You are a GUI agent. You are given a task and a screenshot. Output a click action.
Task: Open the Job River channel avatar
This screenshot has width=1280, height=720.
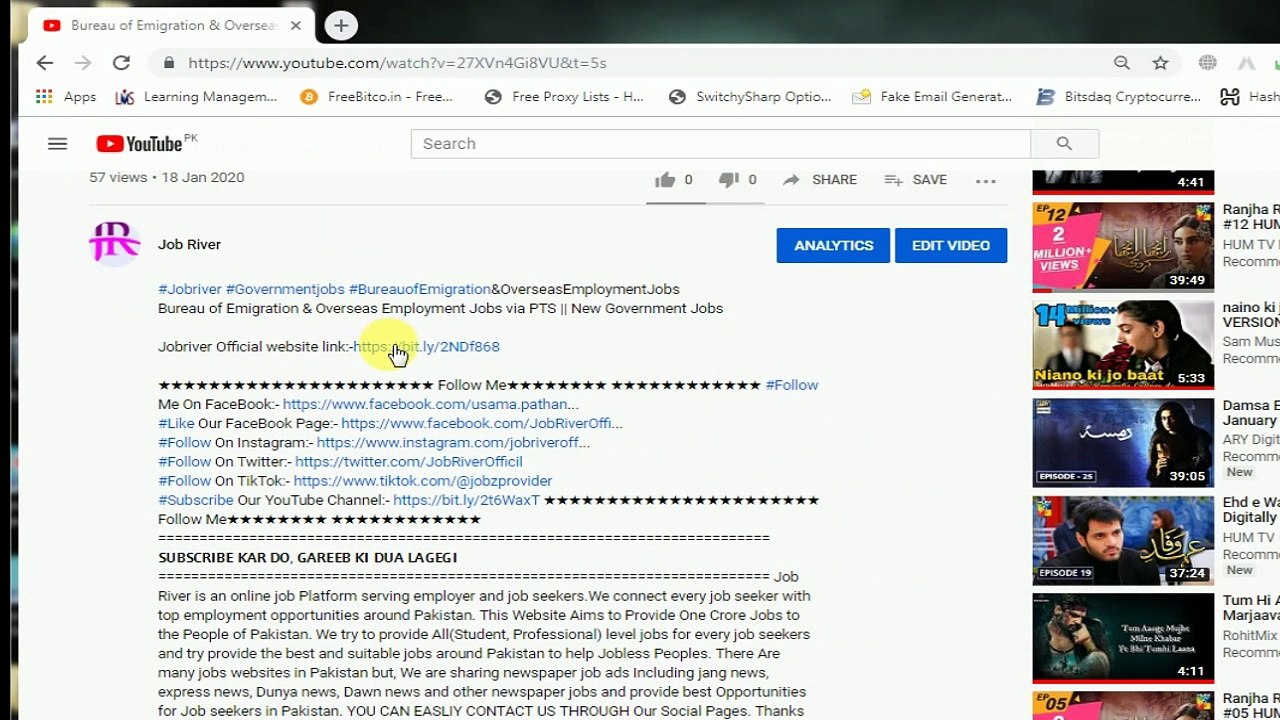pos(115,243)
